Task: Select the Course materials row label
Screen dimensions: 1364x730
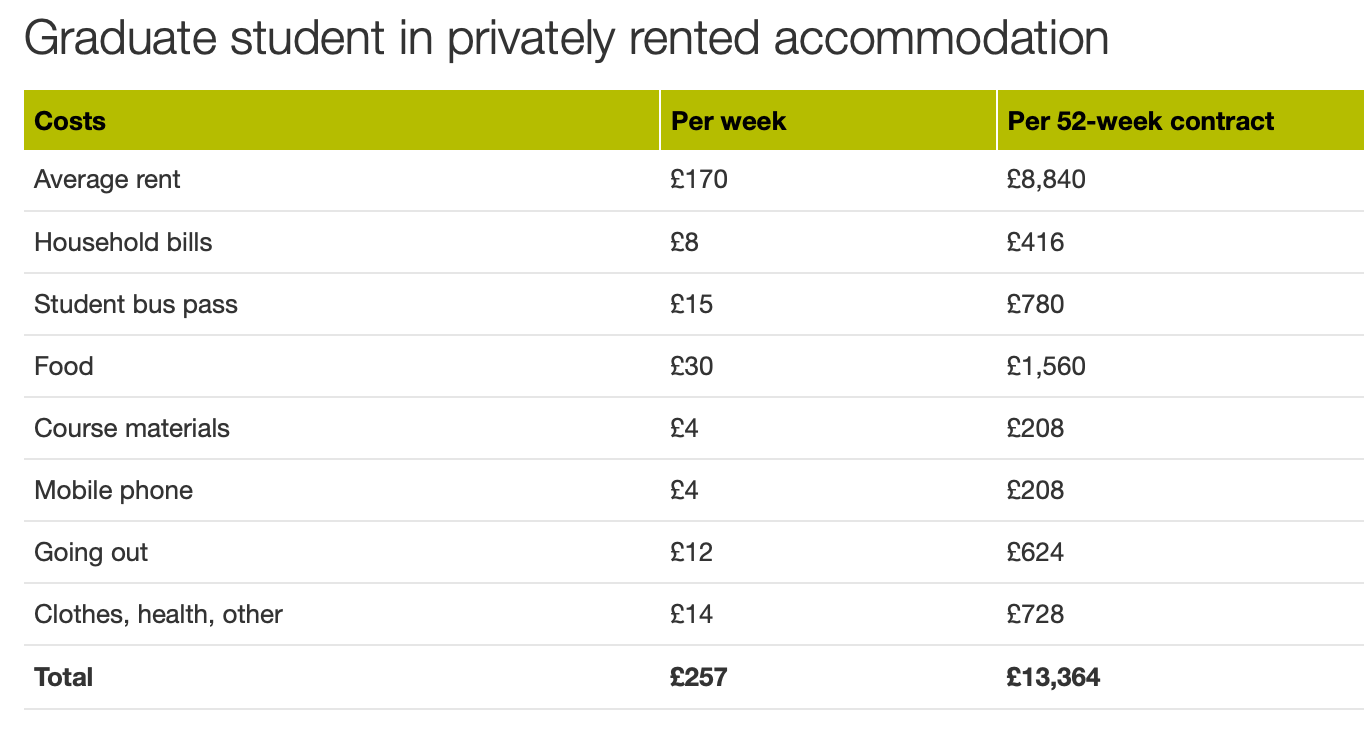Action: 132,428
